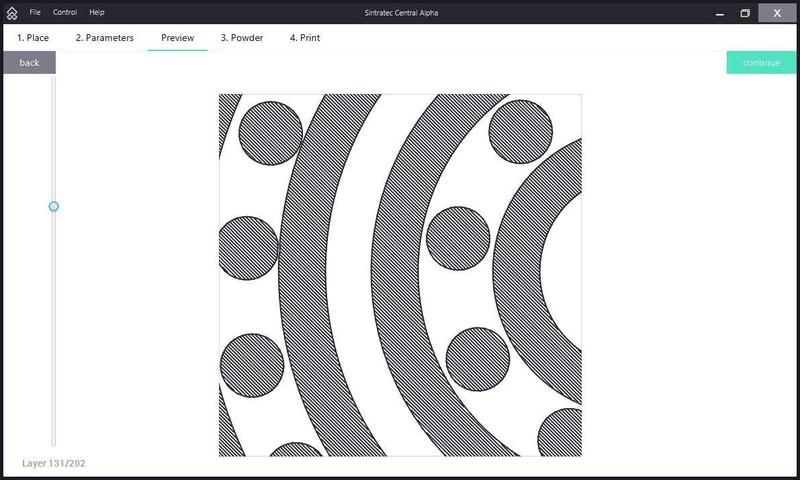Go to the 2. Parameters tab

point(104,38)
